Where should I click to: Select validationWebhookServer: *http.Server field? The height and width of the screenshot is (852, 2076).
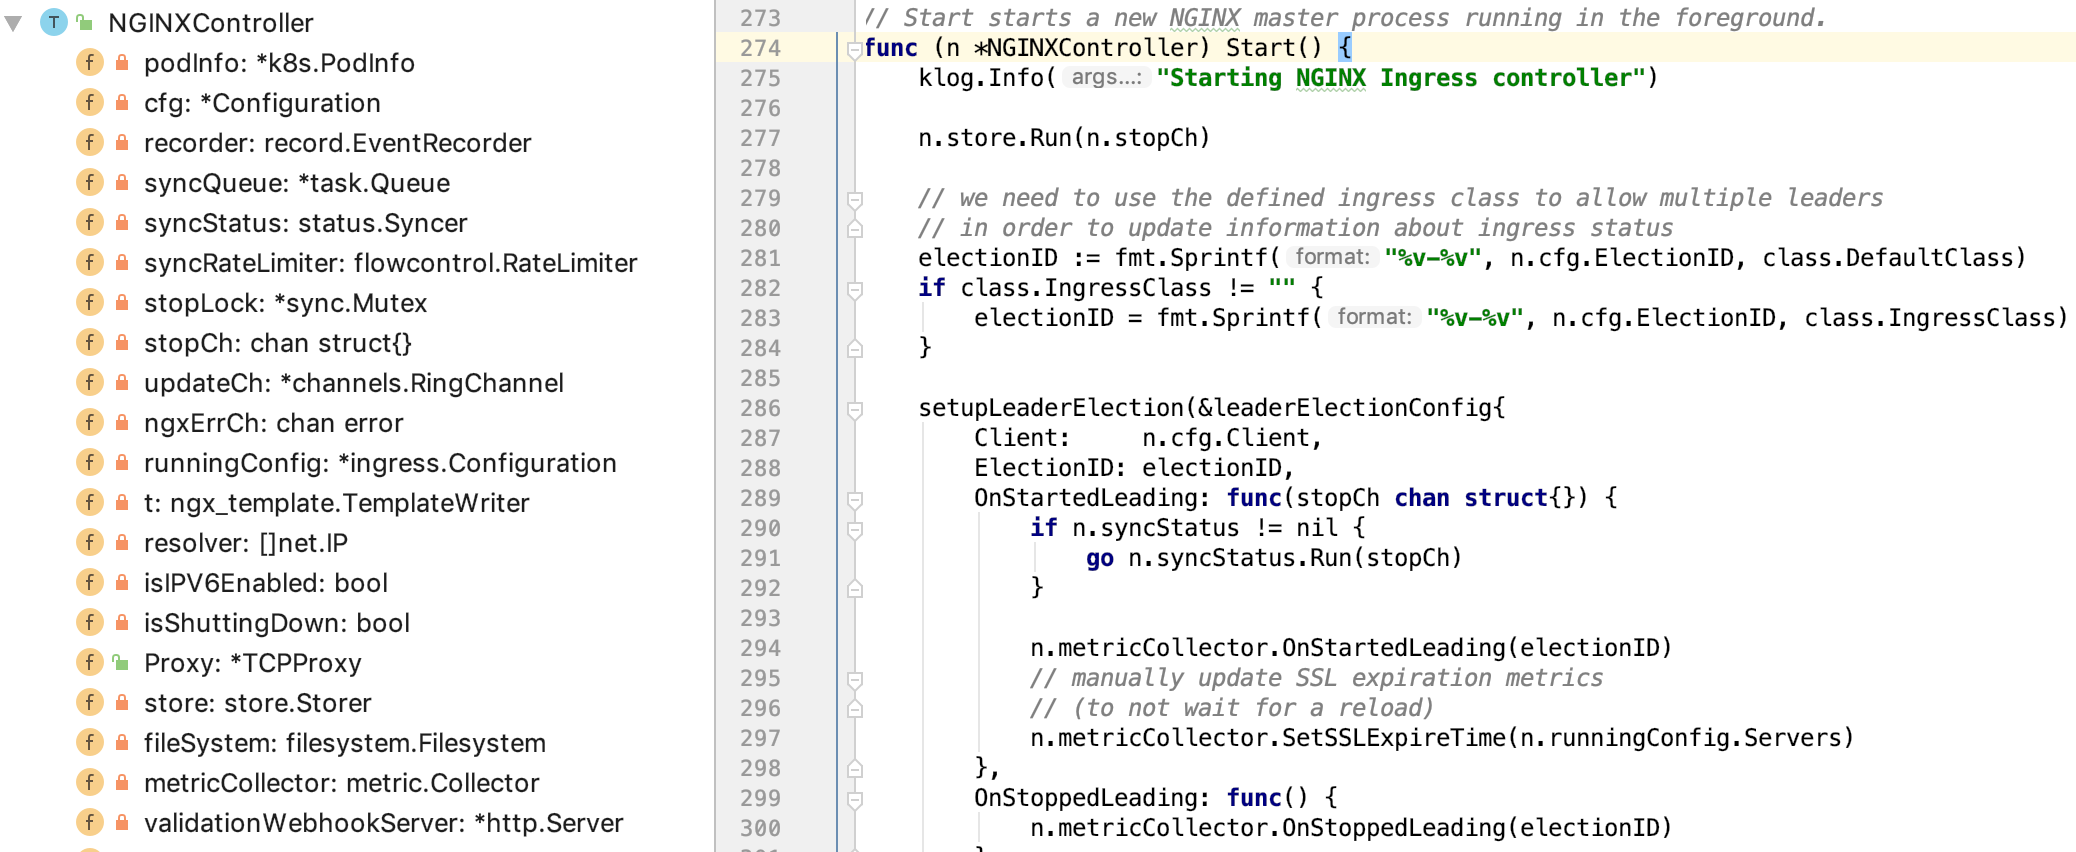click(383, 823)
